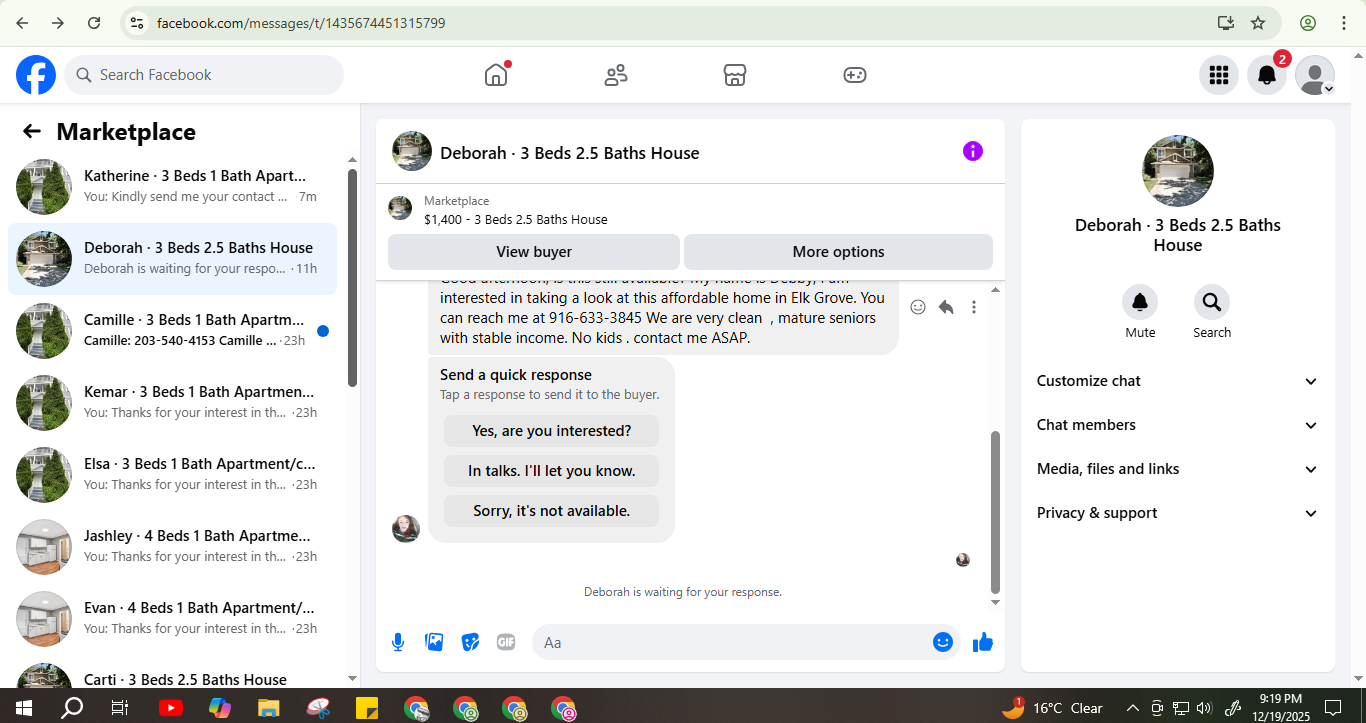
Task: Open the Home feed icon
Action: (x=496, y=75)
